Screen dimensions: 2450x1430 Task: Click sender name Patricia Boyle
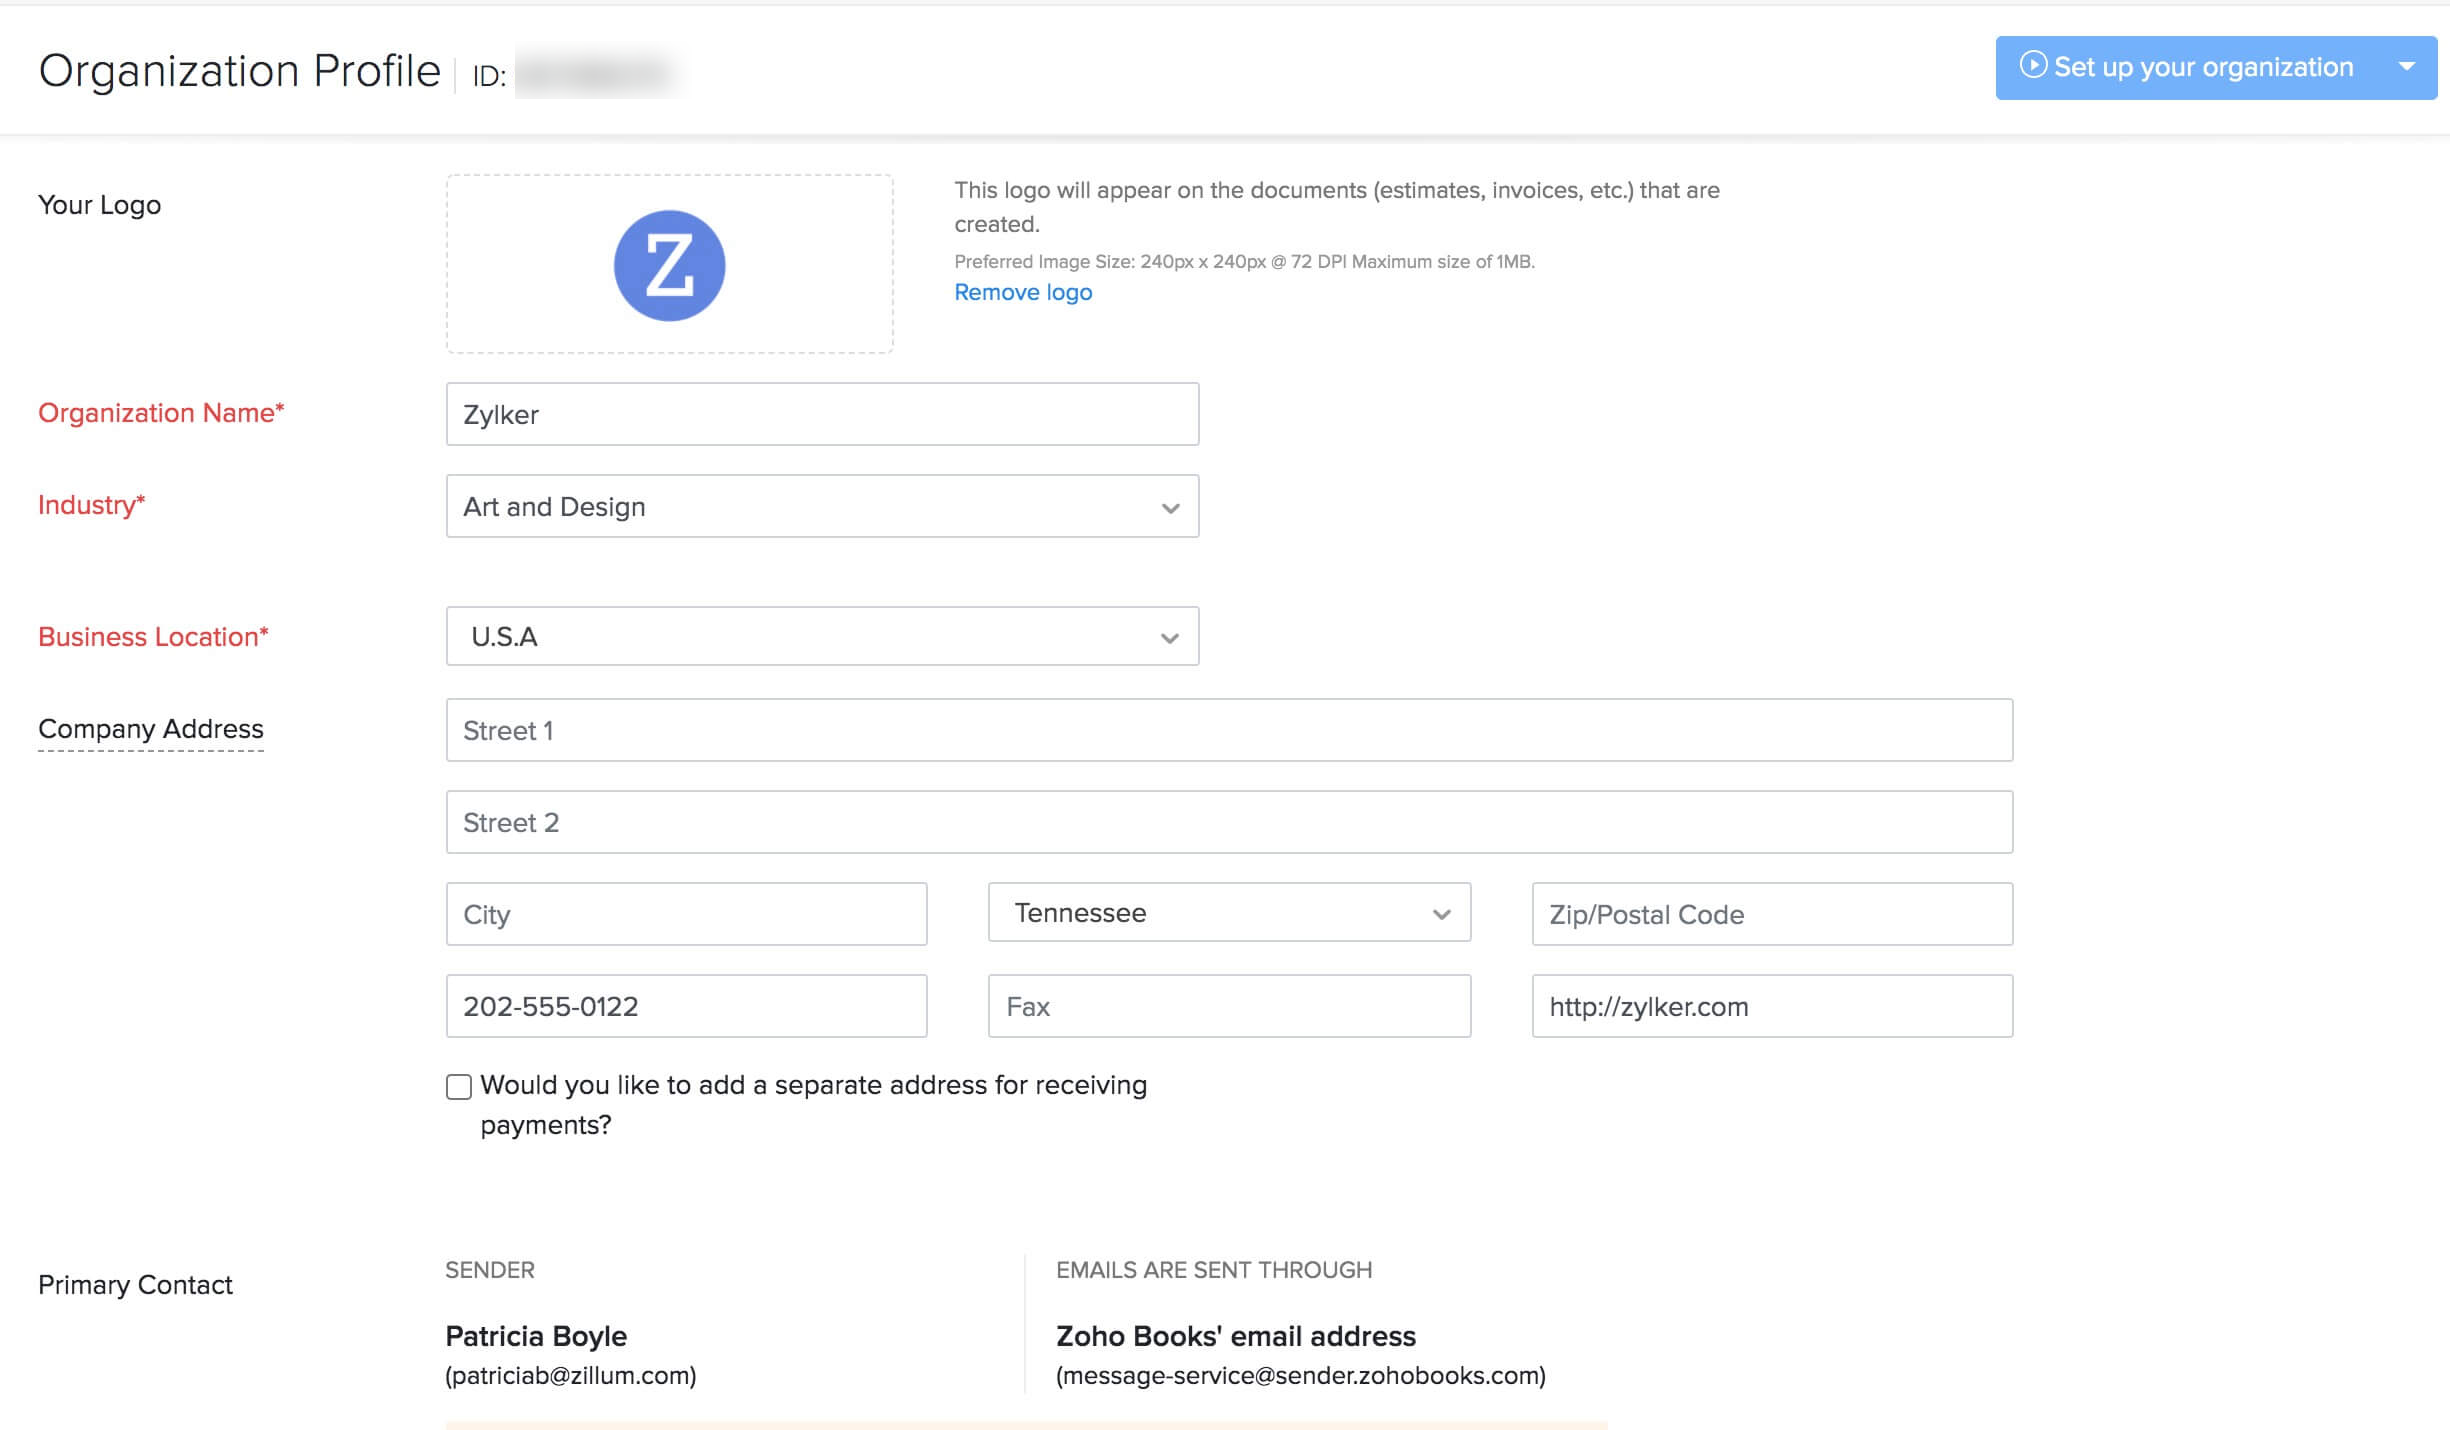pyautogui.click(x=536, y=1336)
